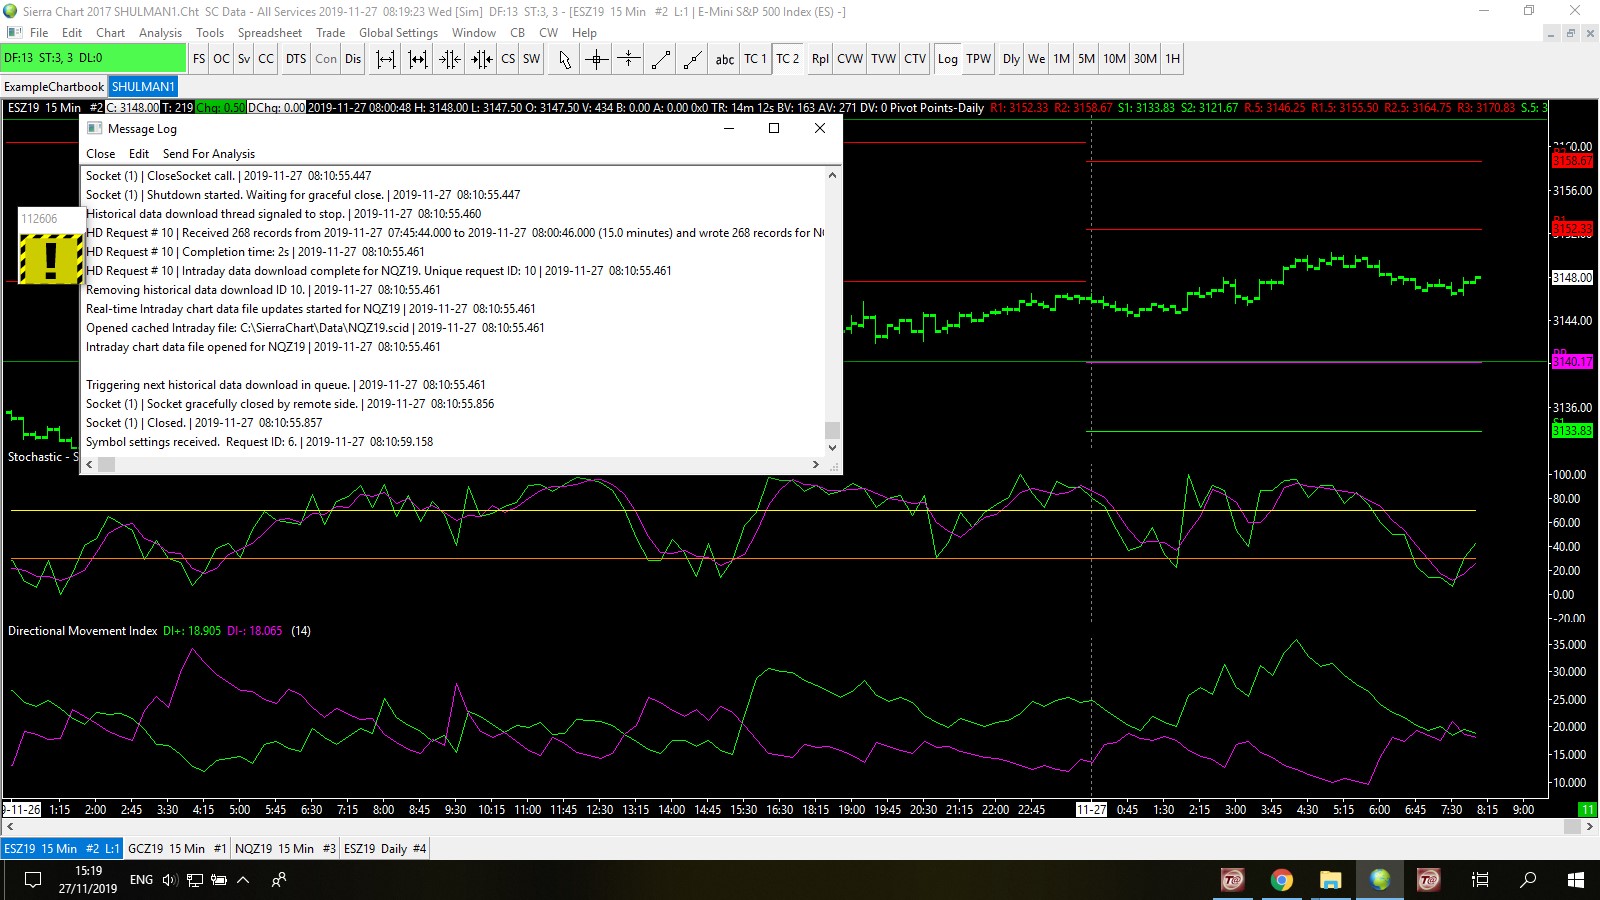Image resolution: width=1600 pixels, height=900 pixels.
Task: Open the Global Settings menu
Action: (x=398, y=33)
